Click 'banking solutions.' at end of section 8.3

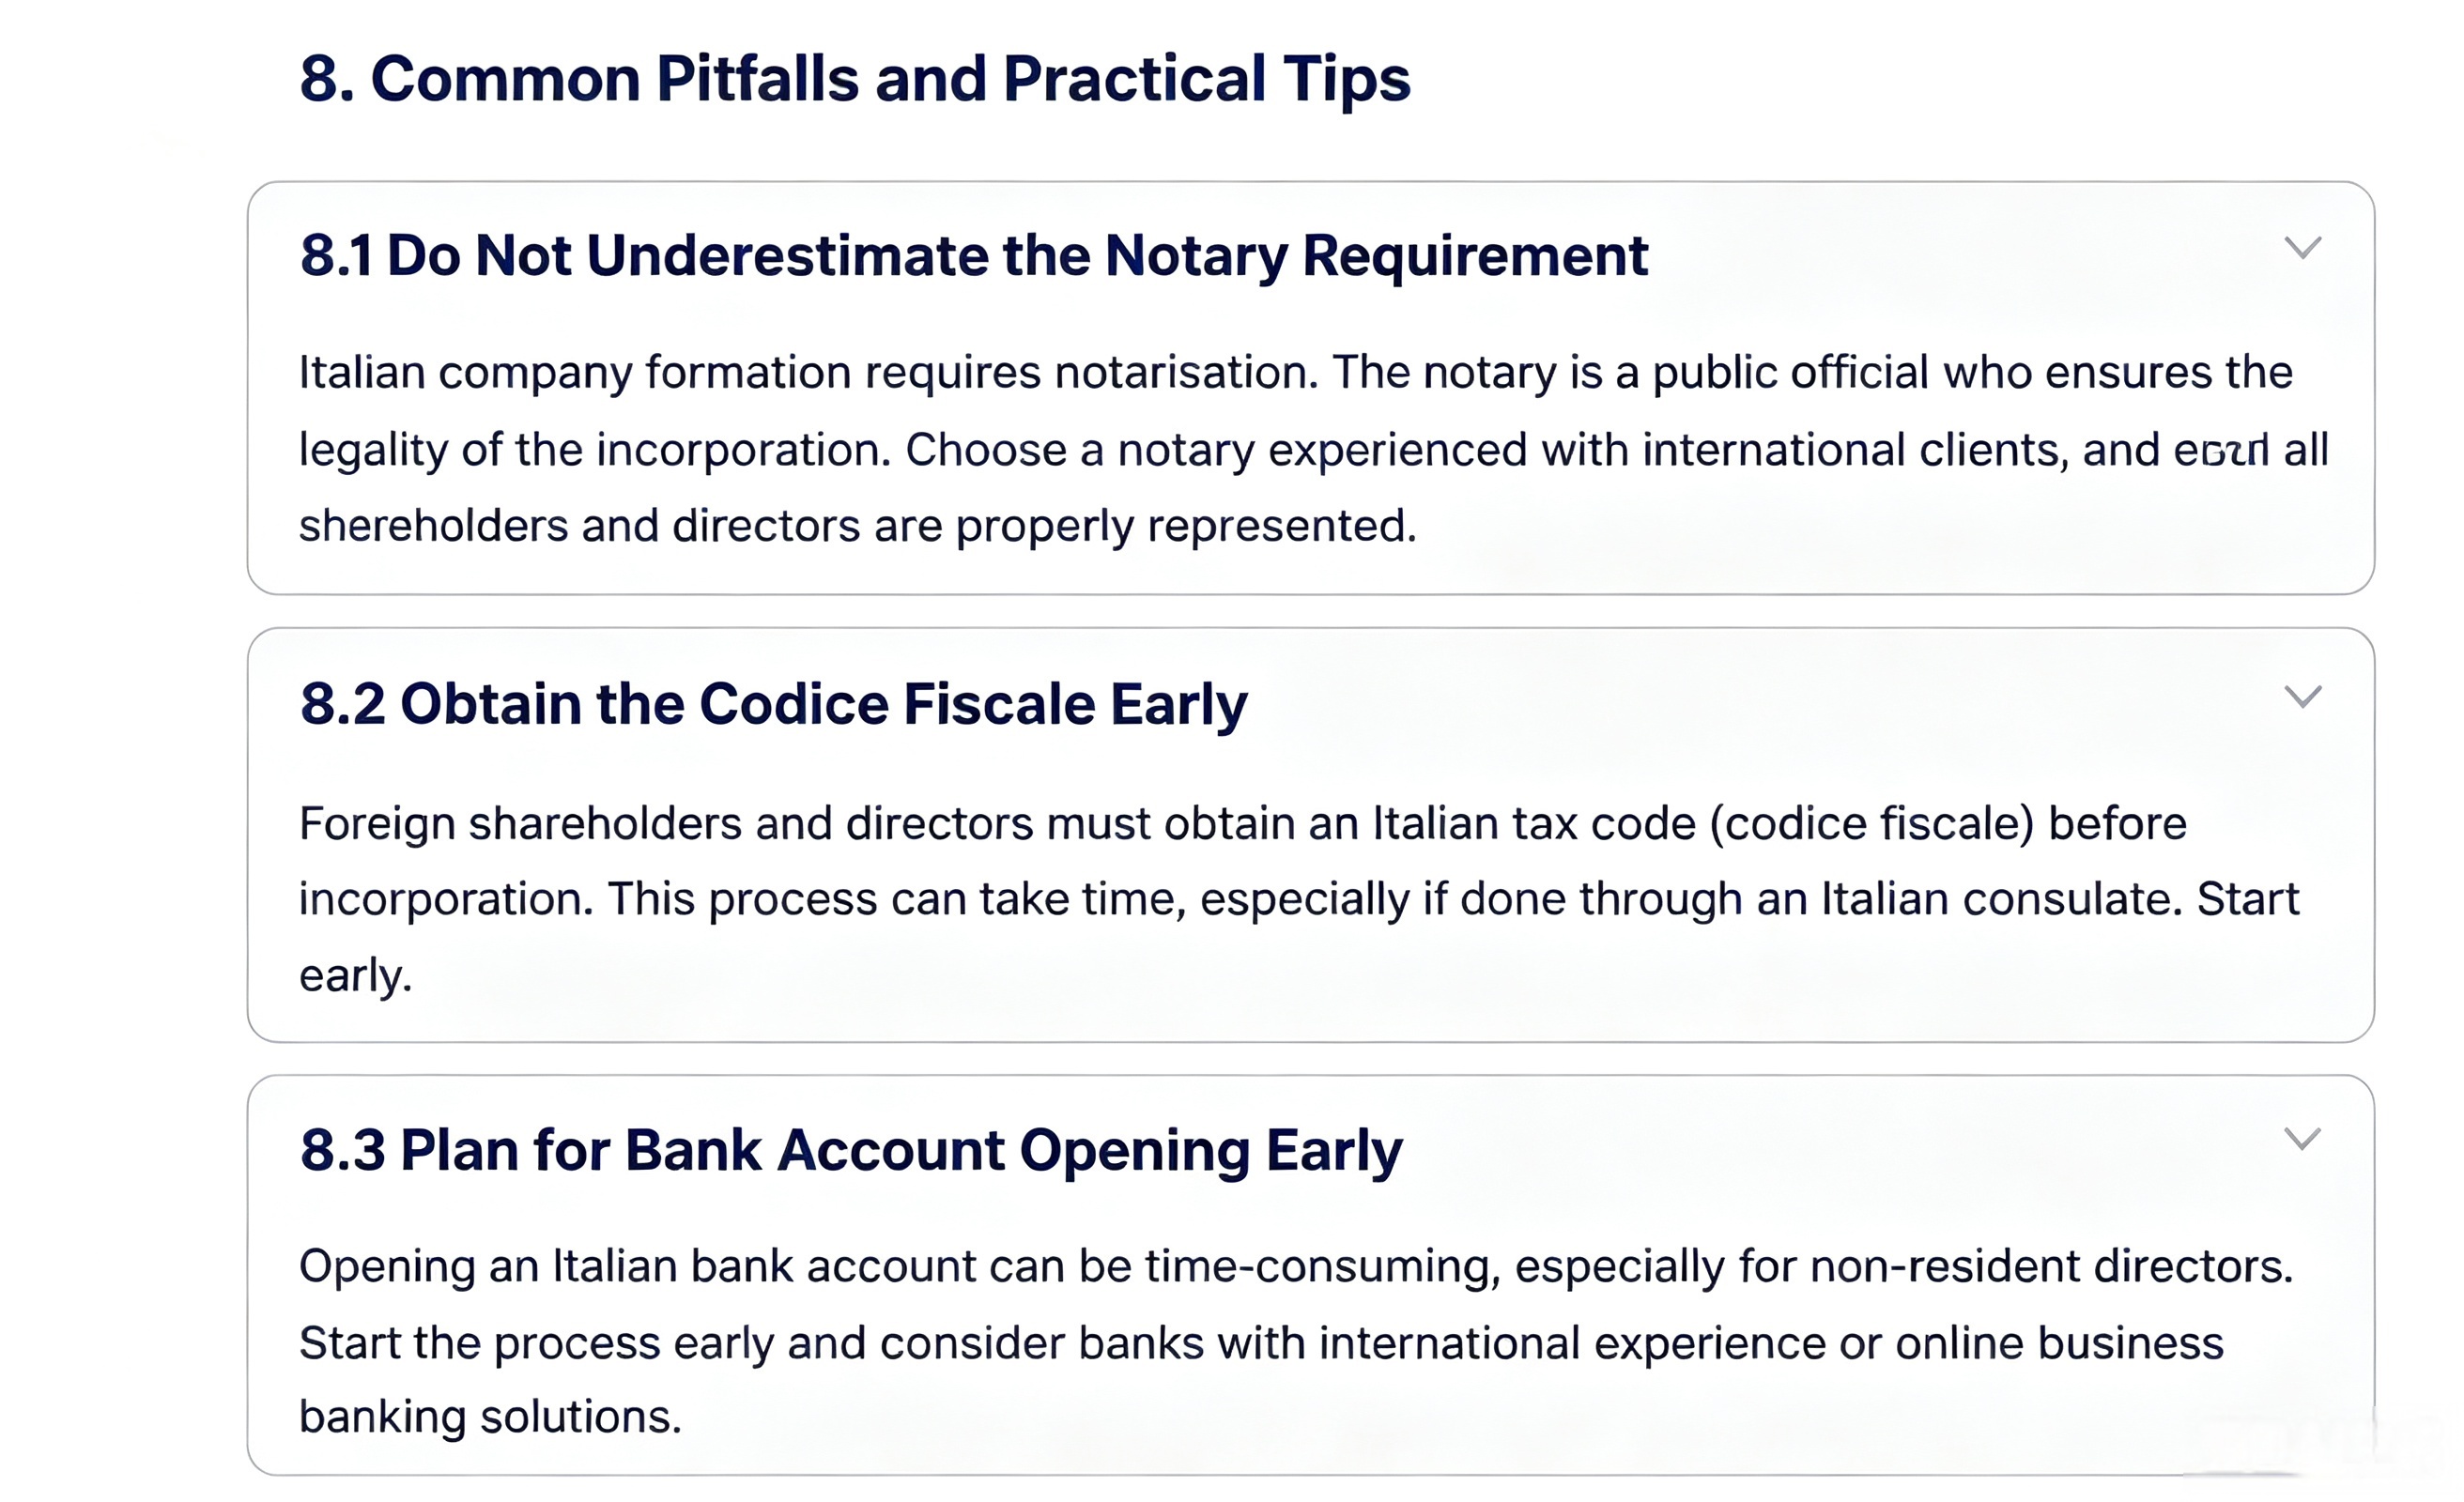click(490, 1418)
